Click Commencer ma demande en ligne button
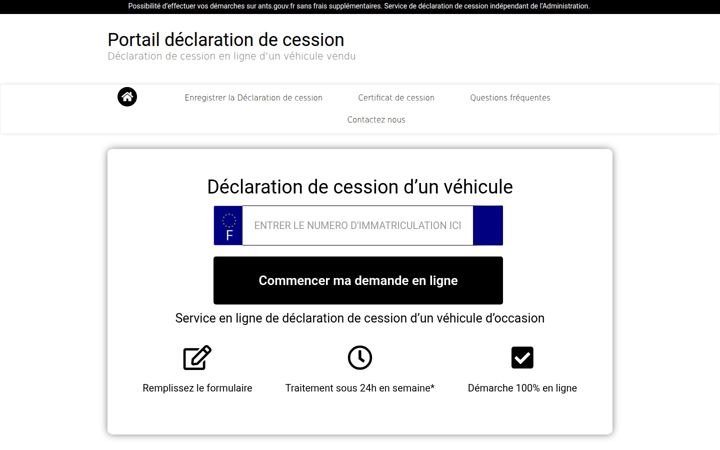This screenshot has height=450, width=720. 358,280
